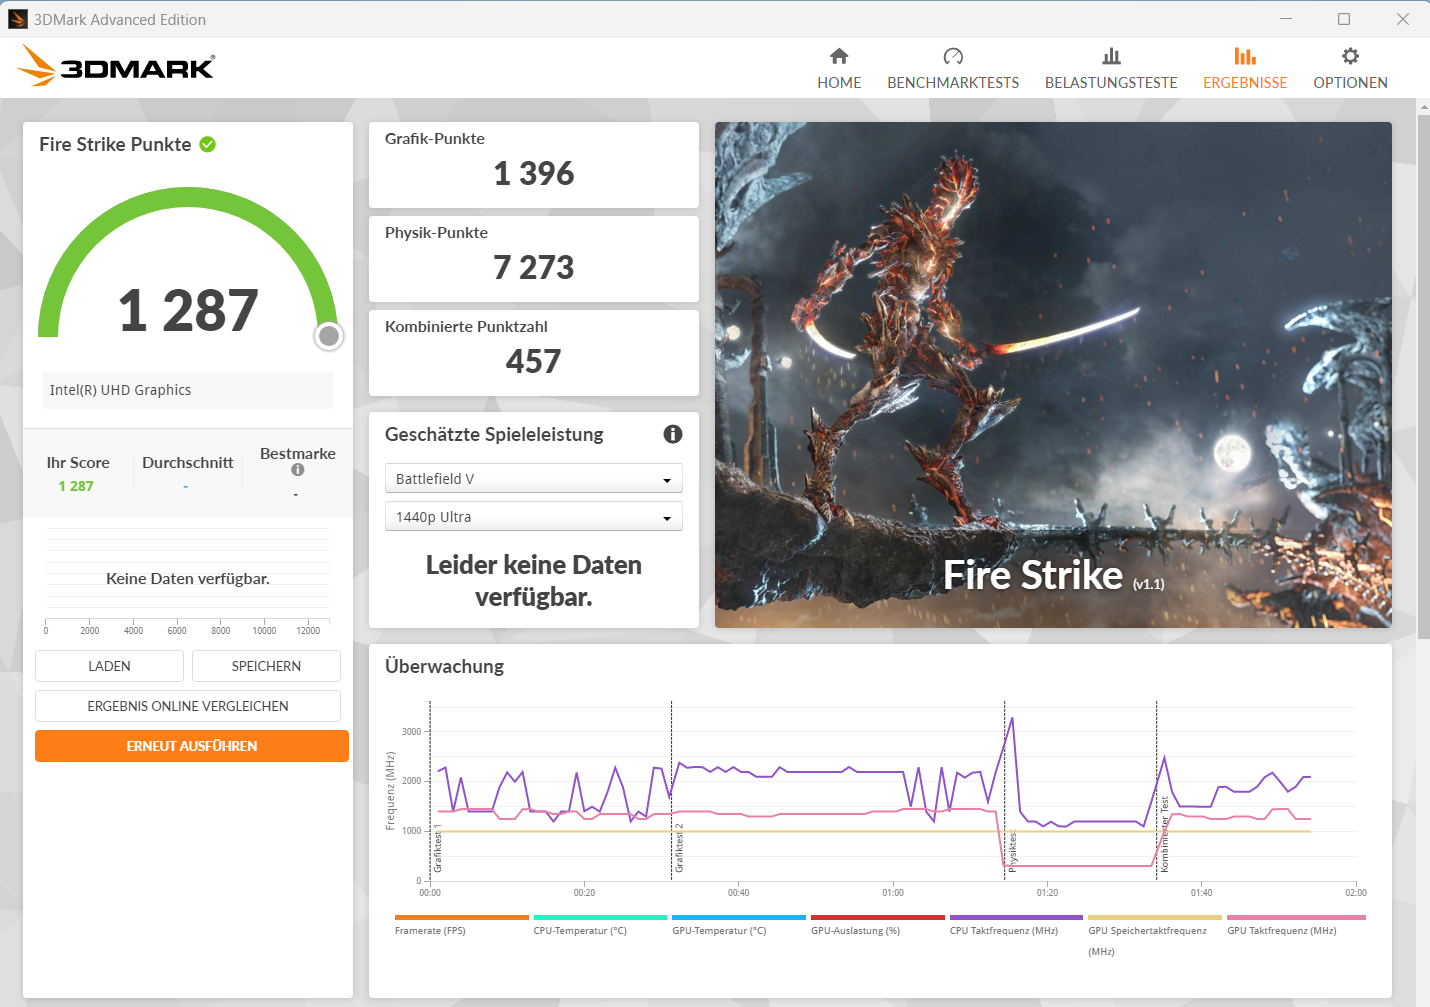The width and height of the screenshot is (1430, 1007).
Task: Click the orange Ergebnisse results icon
Action: click(1245, 56)
